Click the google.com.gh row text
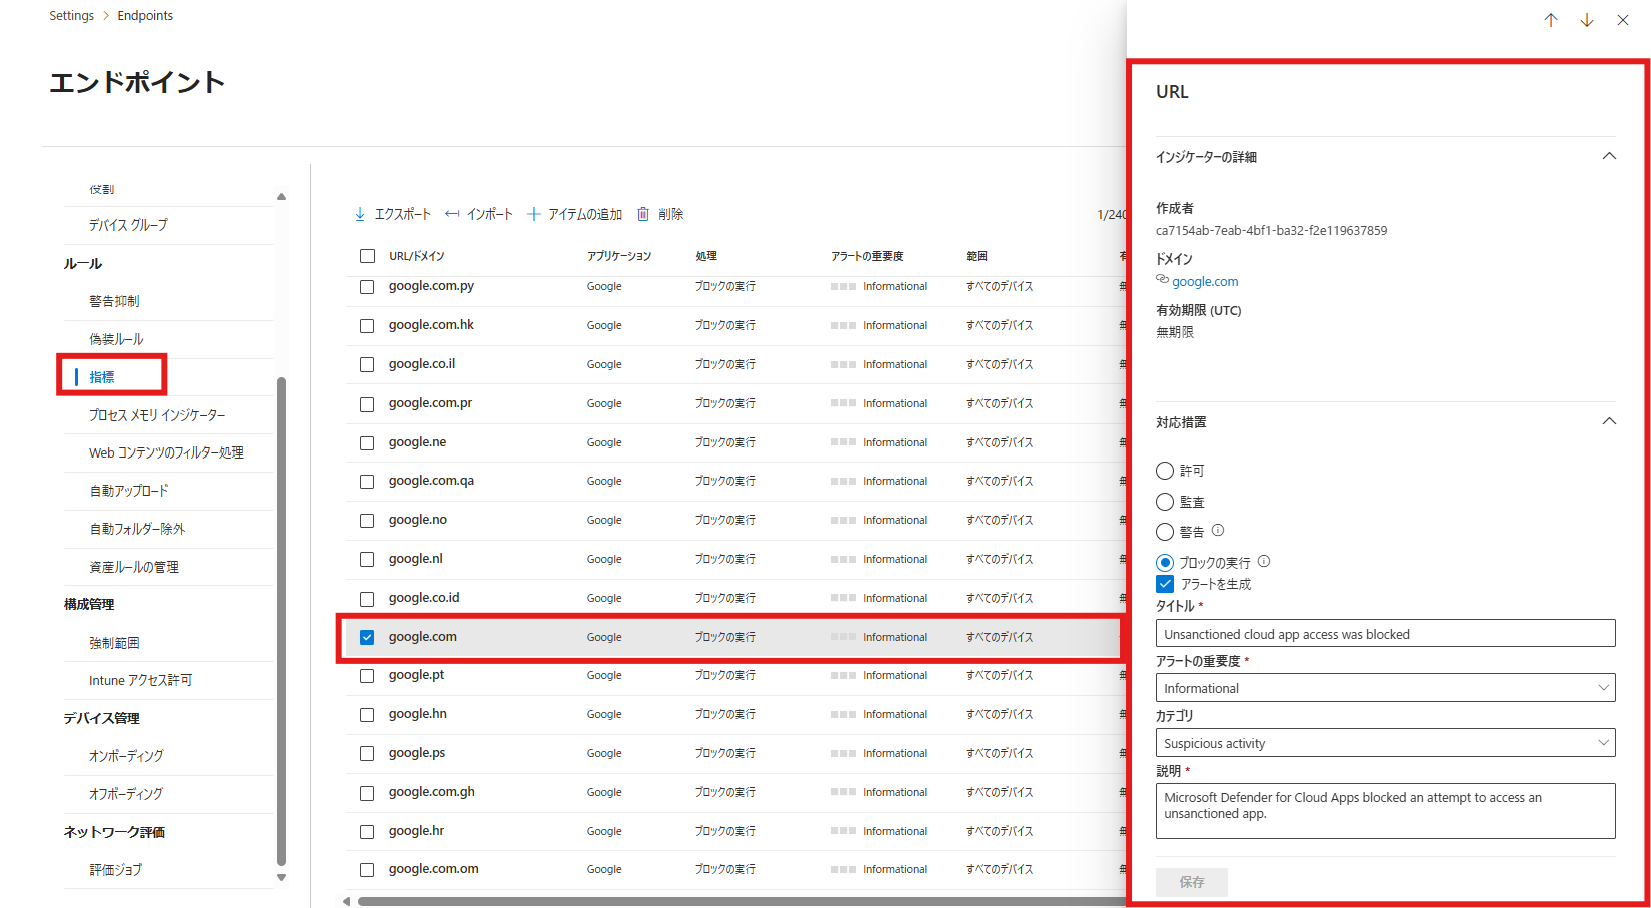Viewport: 1651px width, 908px height. tap(432, 792)
